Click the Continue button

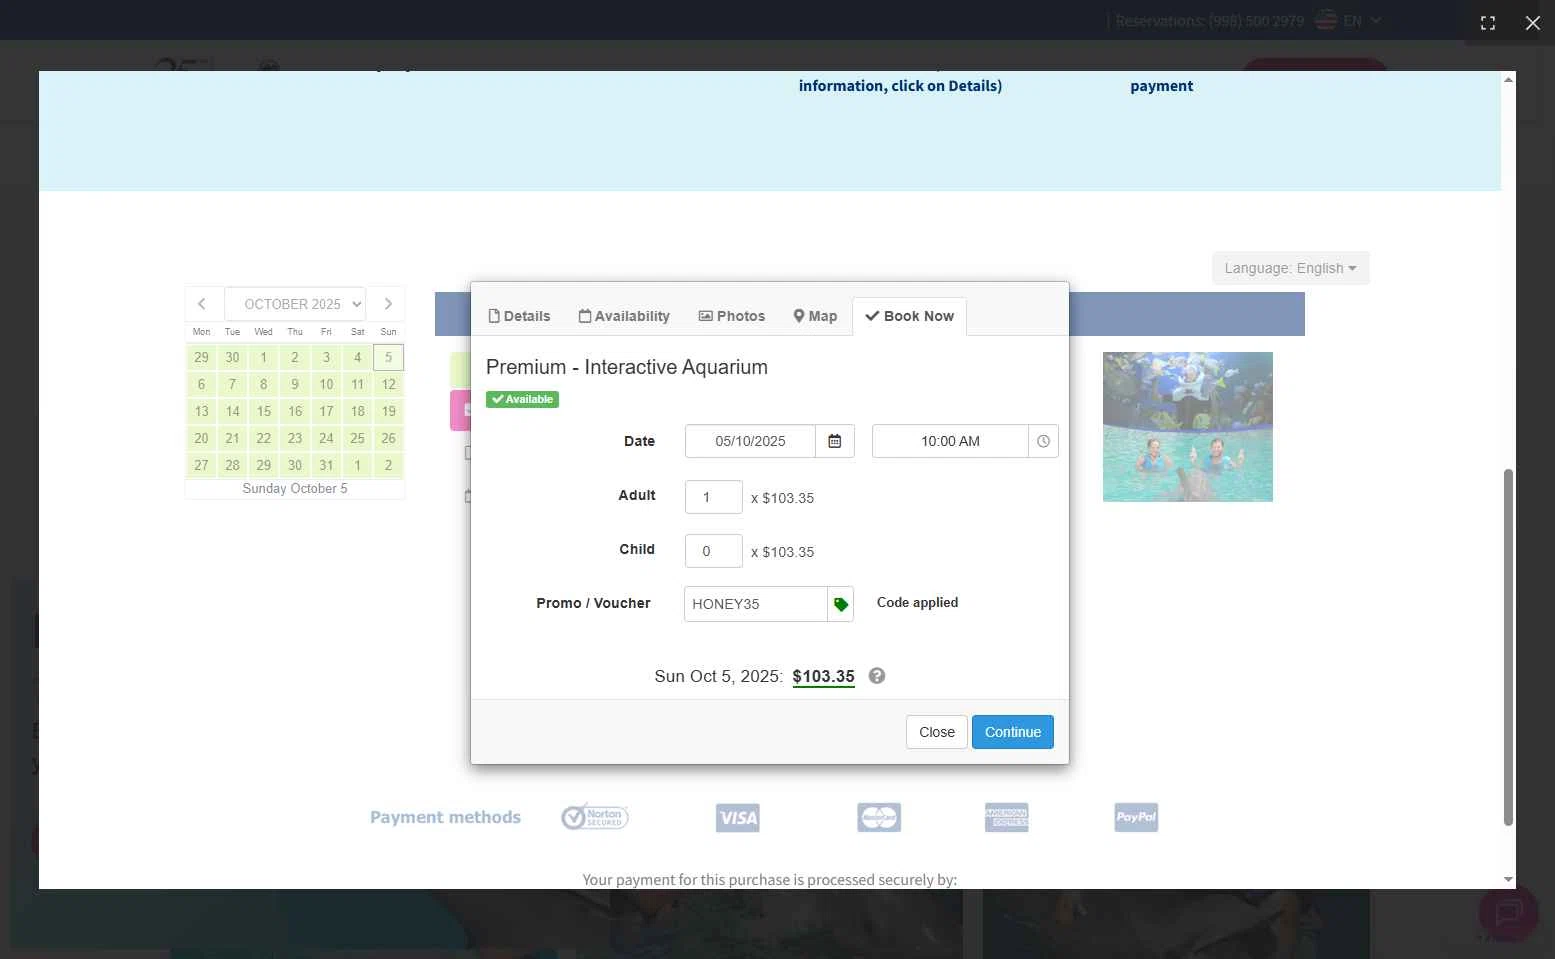pyautogui.click(x=1013, y=732)
